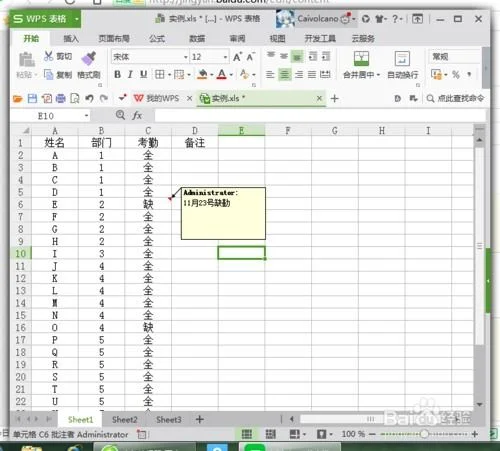Click the zoom out minus button
This screenshot has height=451, width=500.
373,434
